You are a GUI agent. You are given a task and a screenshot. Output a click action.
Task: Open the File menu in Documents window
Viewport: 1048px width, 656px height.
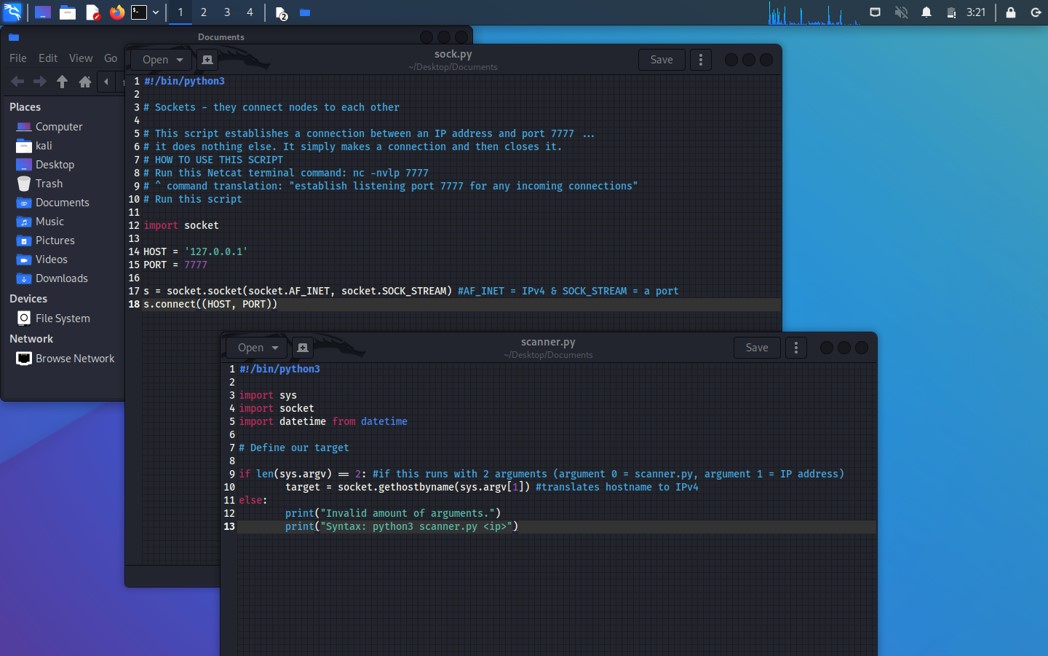18,58
